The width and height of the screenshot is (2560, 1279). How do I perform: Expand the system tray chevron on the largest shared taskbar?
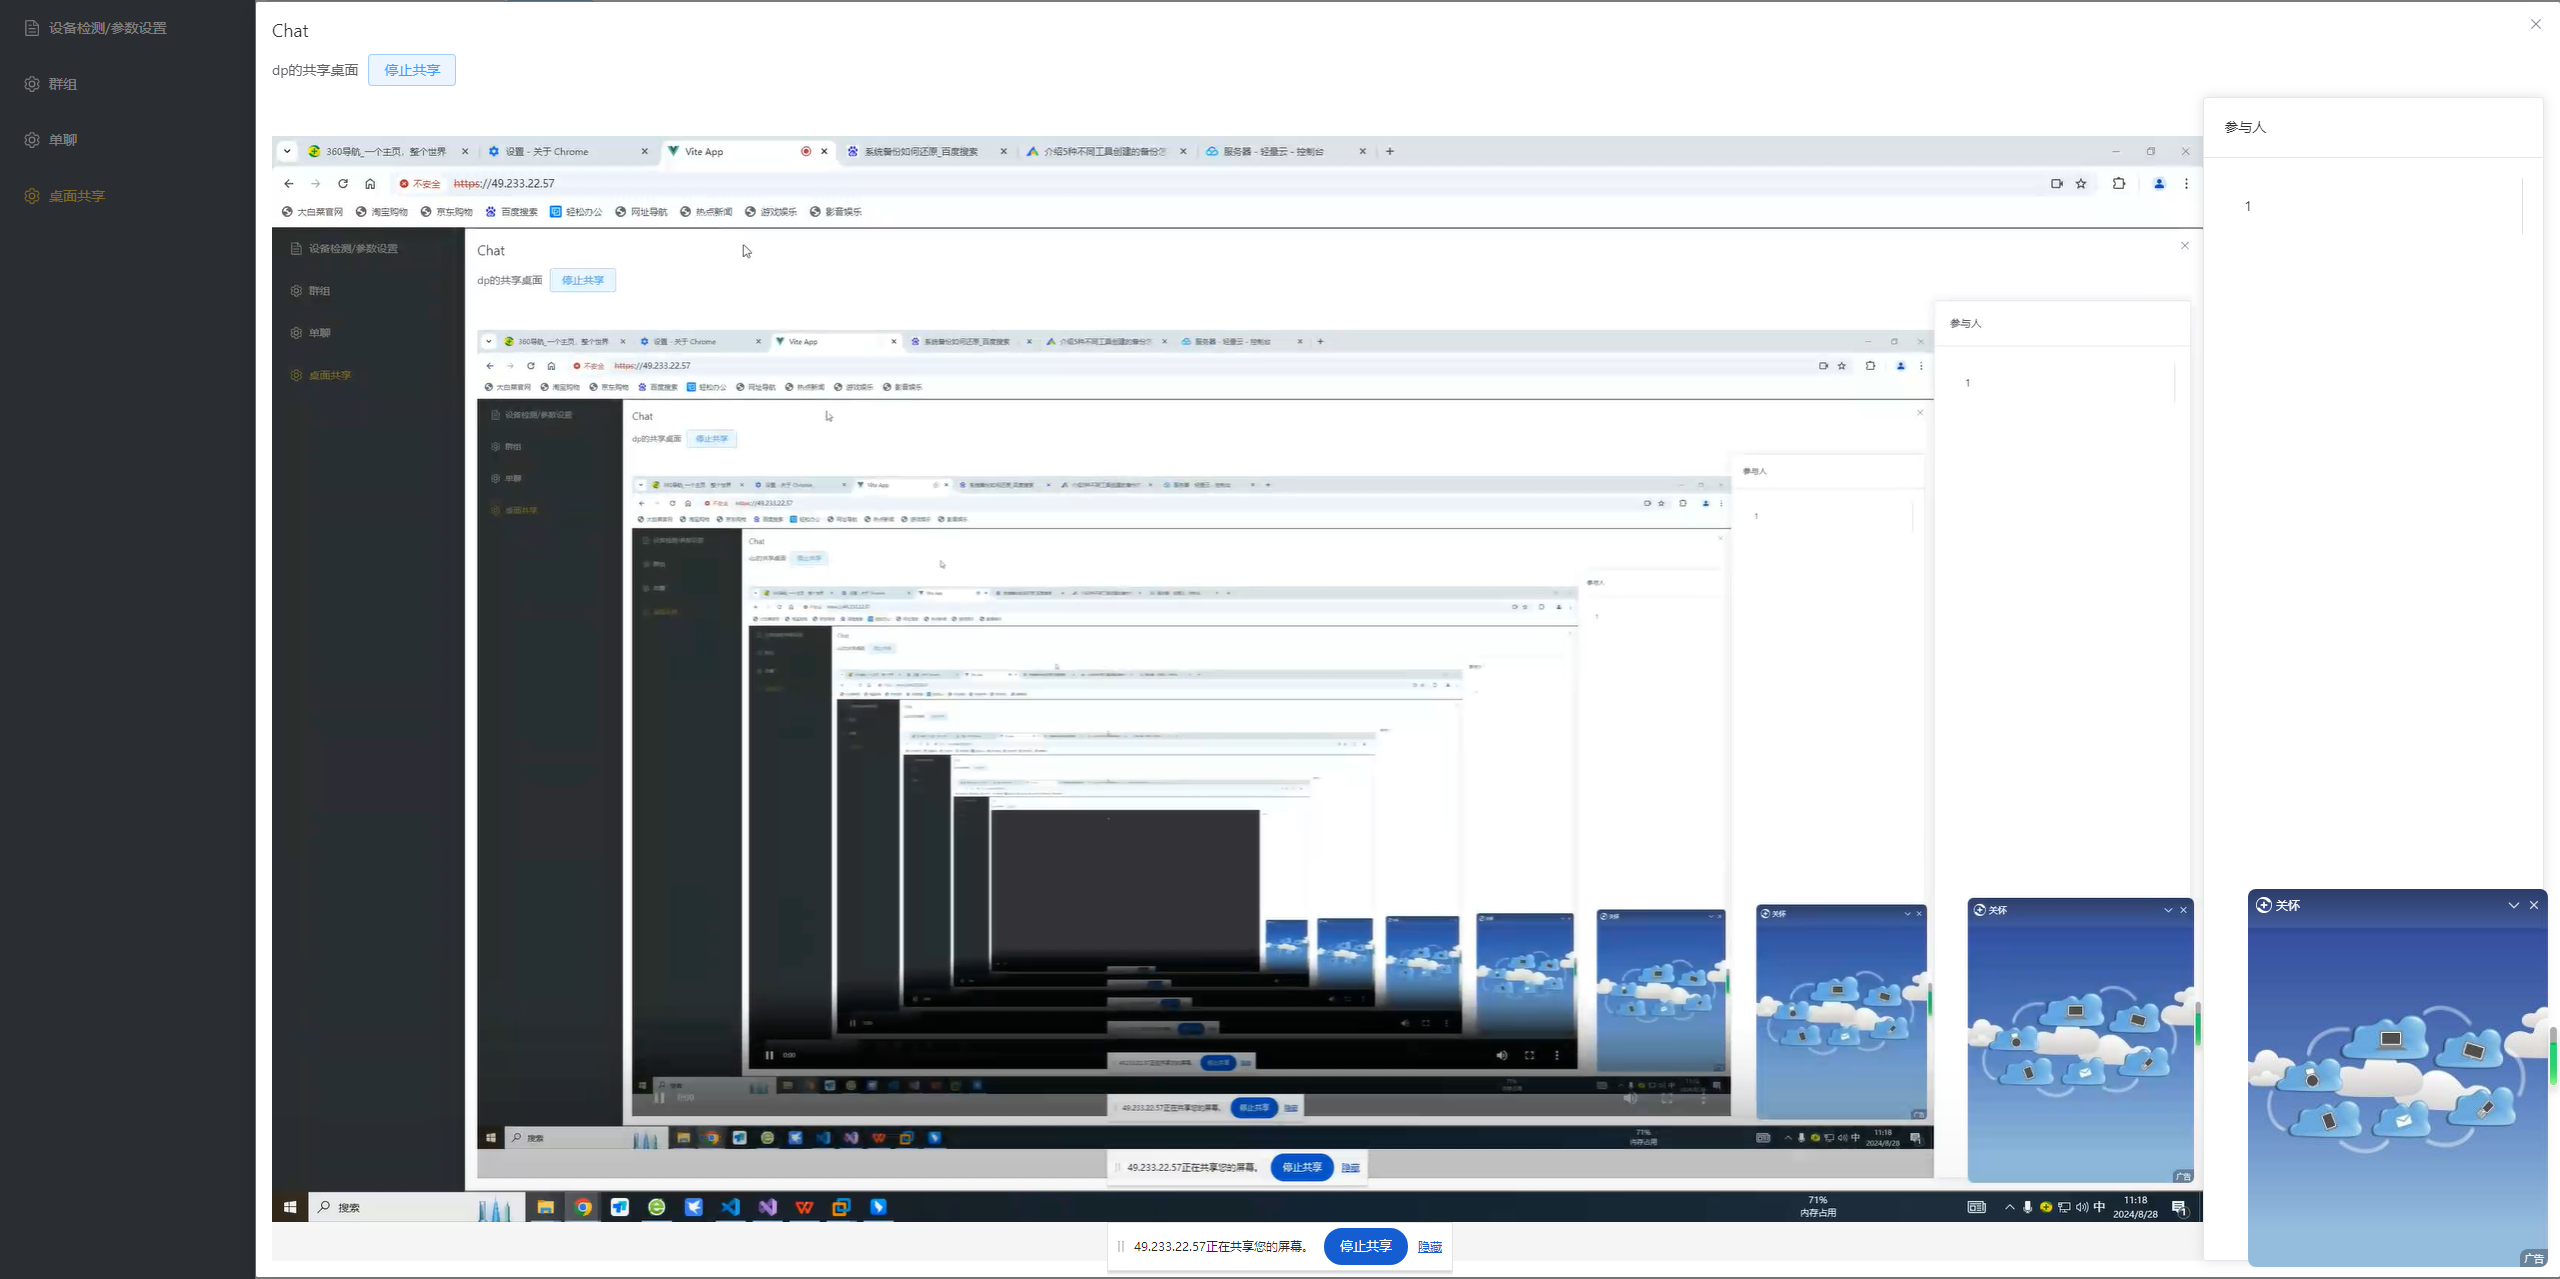[2009, 1207]
